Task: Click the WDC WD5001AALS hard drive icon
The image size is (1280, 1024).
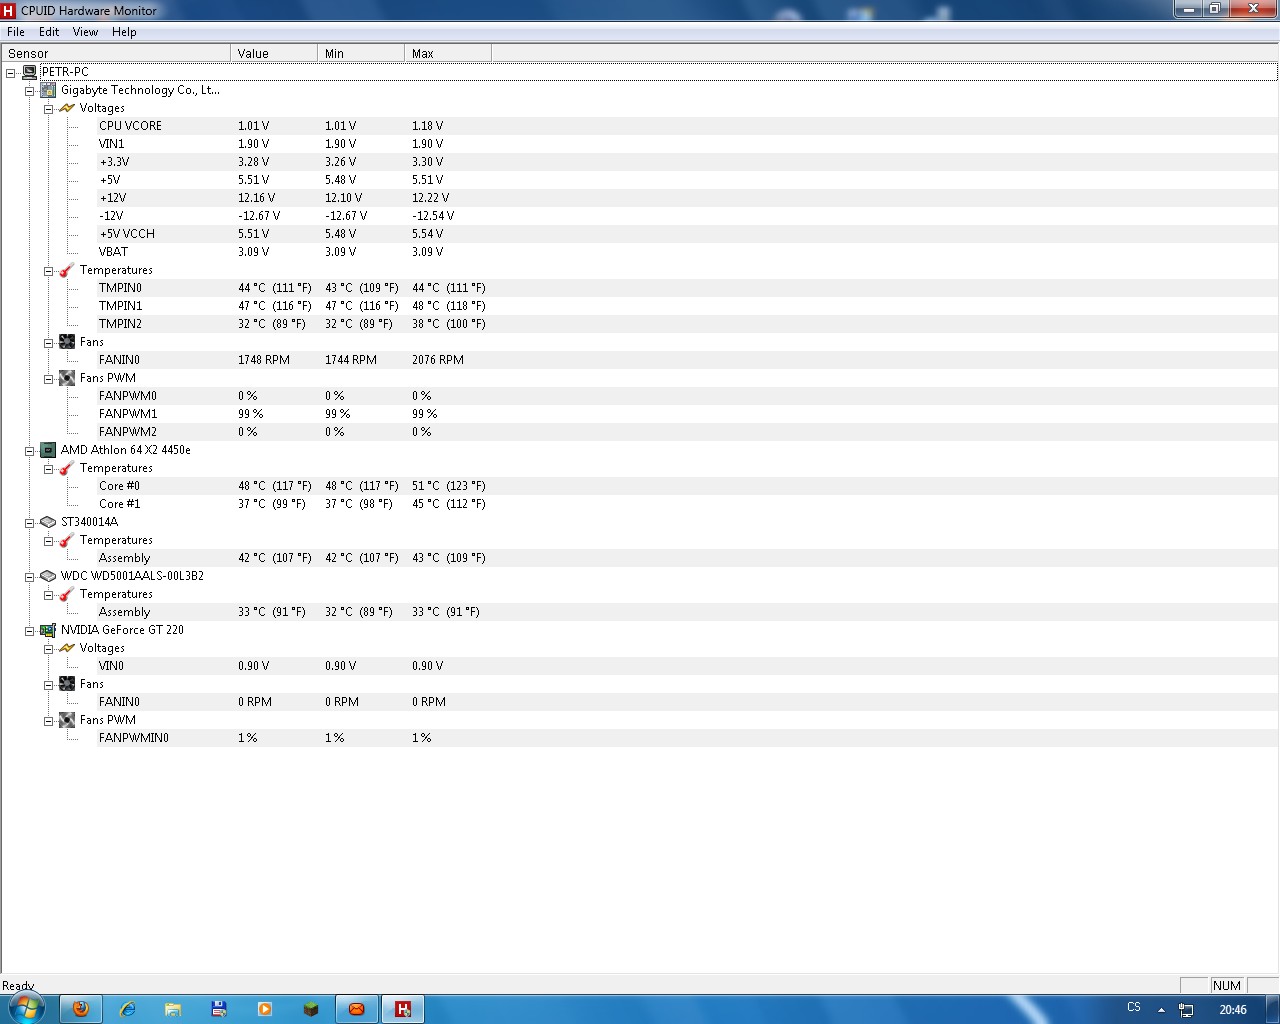Action: pyautogui.click(x=48, y=576)
